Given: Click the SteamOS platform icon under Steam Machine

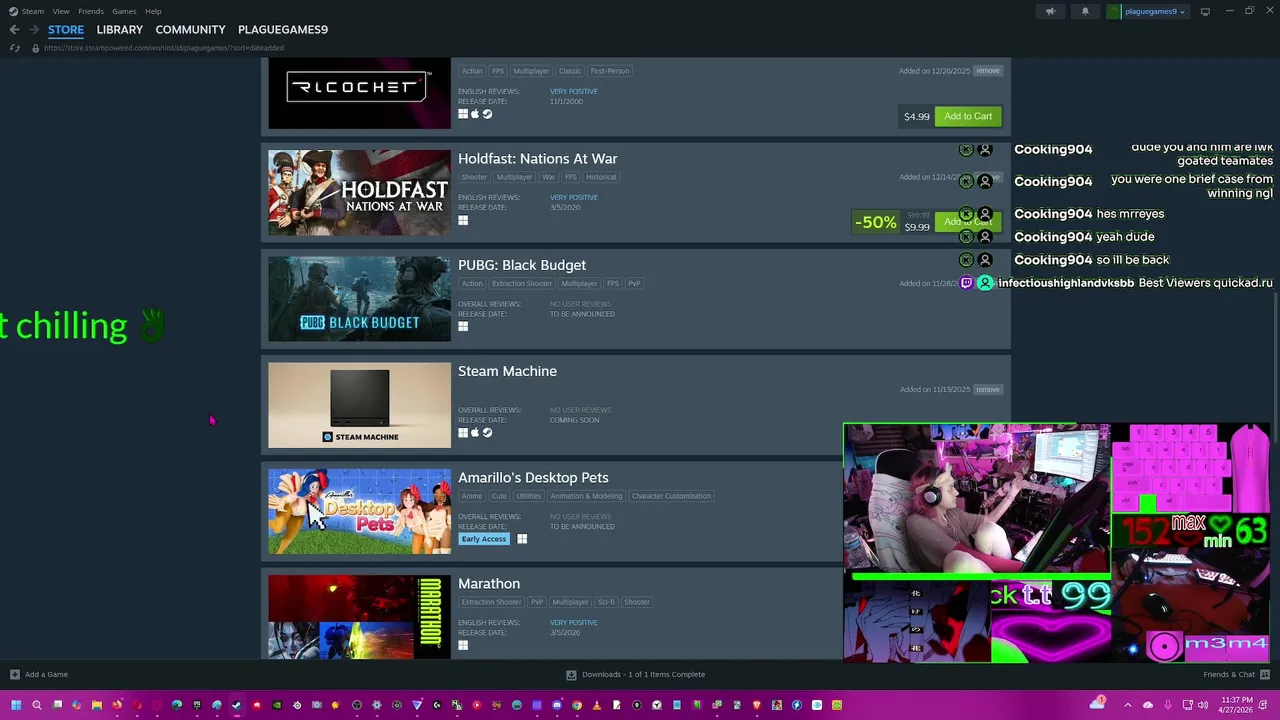Looking at the screenshot, I should click(487, 432).
